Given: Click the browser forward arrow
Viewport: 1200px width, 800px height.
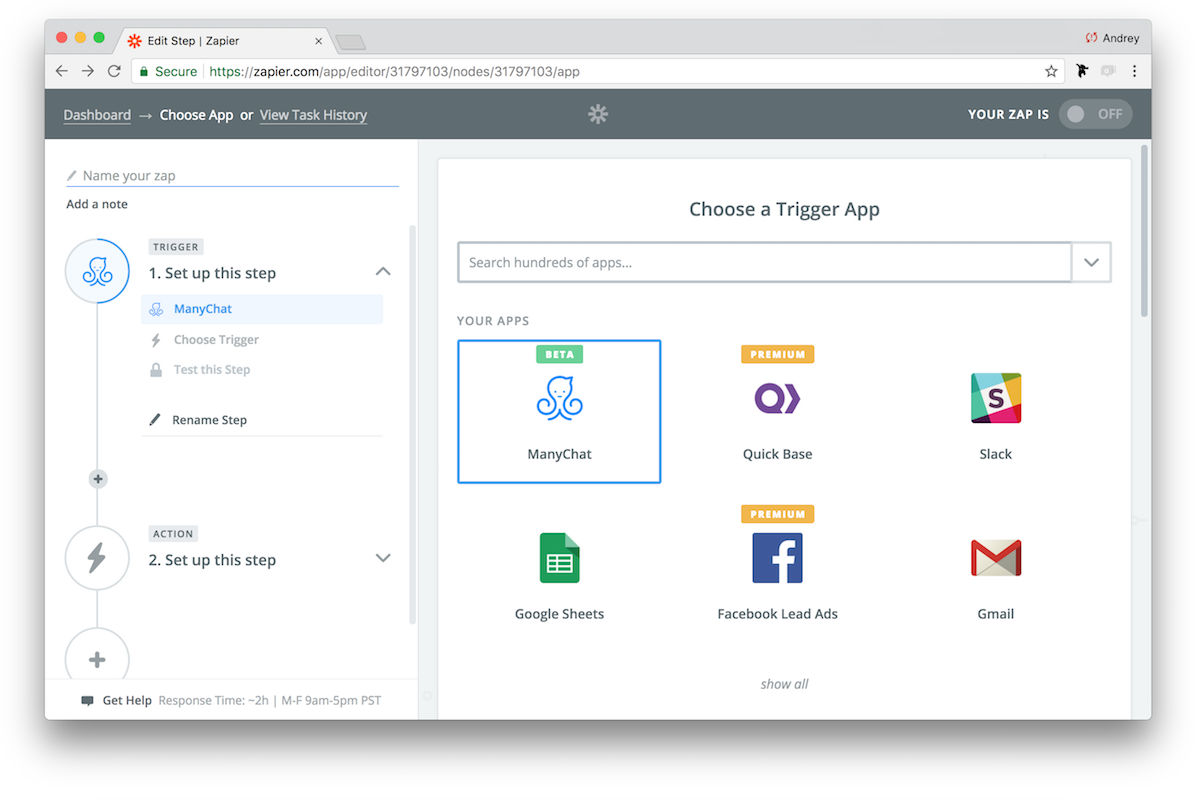Looking at the screenshot, I should [88, 71].
